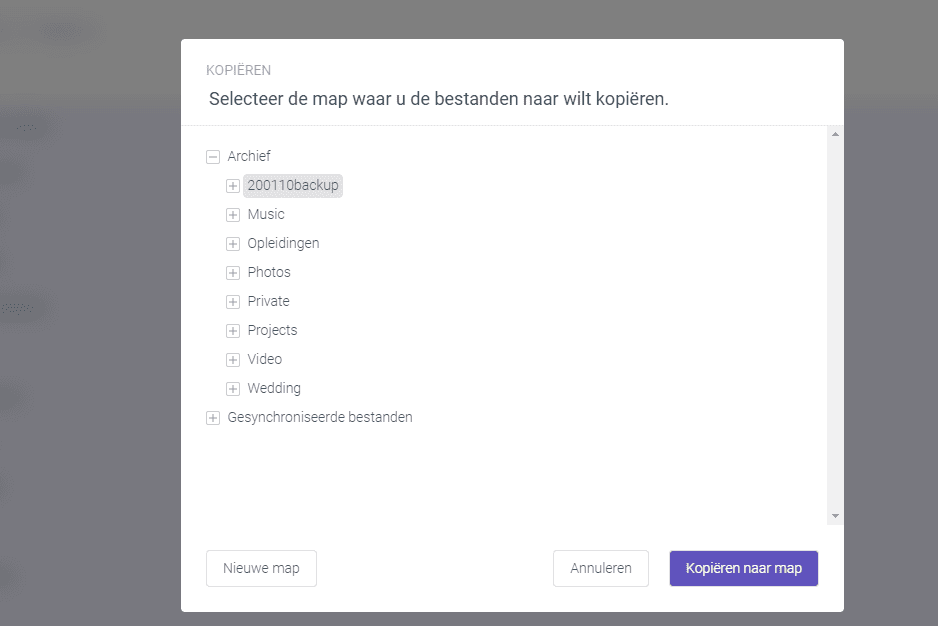Select the Gesynchroniseerde bestanden folder

(320, 417)
